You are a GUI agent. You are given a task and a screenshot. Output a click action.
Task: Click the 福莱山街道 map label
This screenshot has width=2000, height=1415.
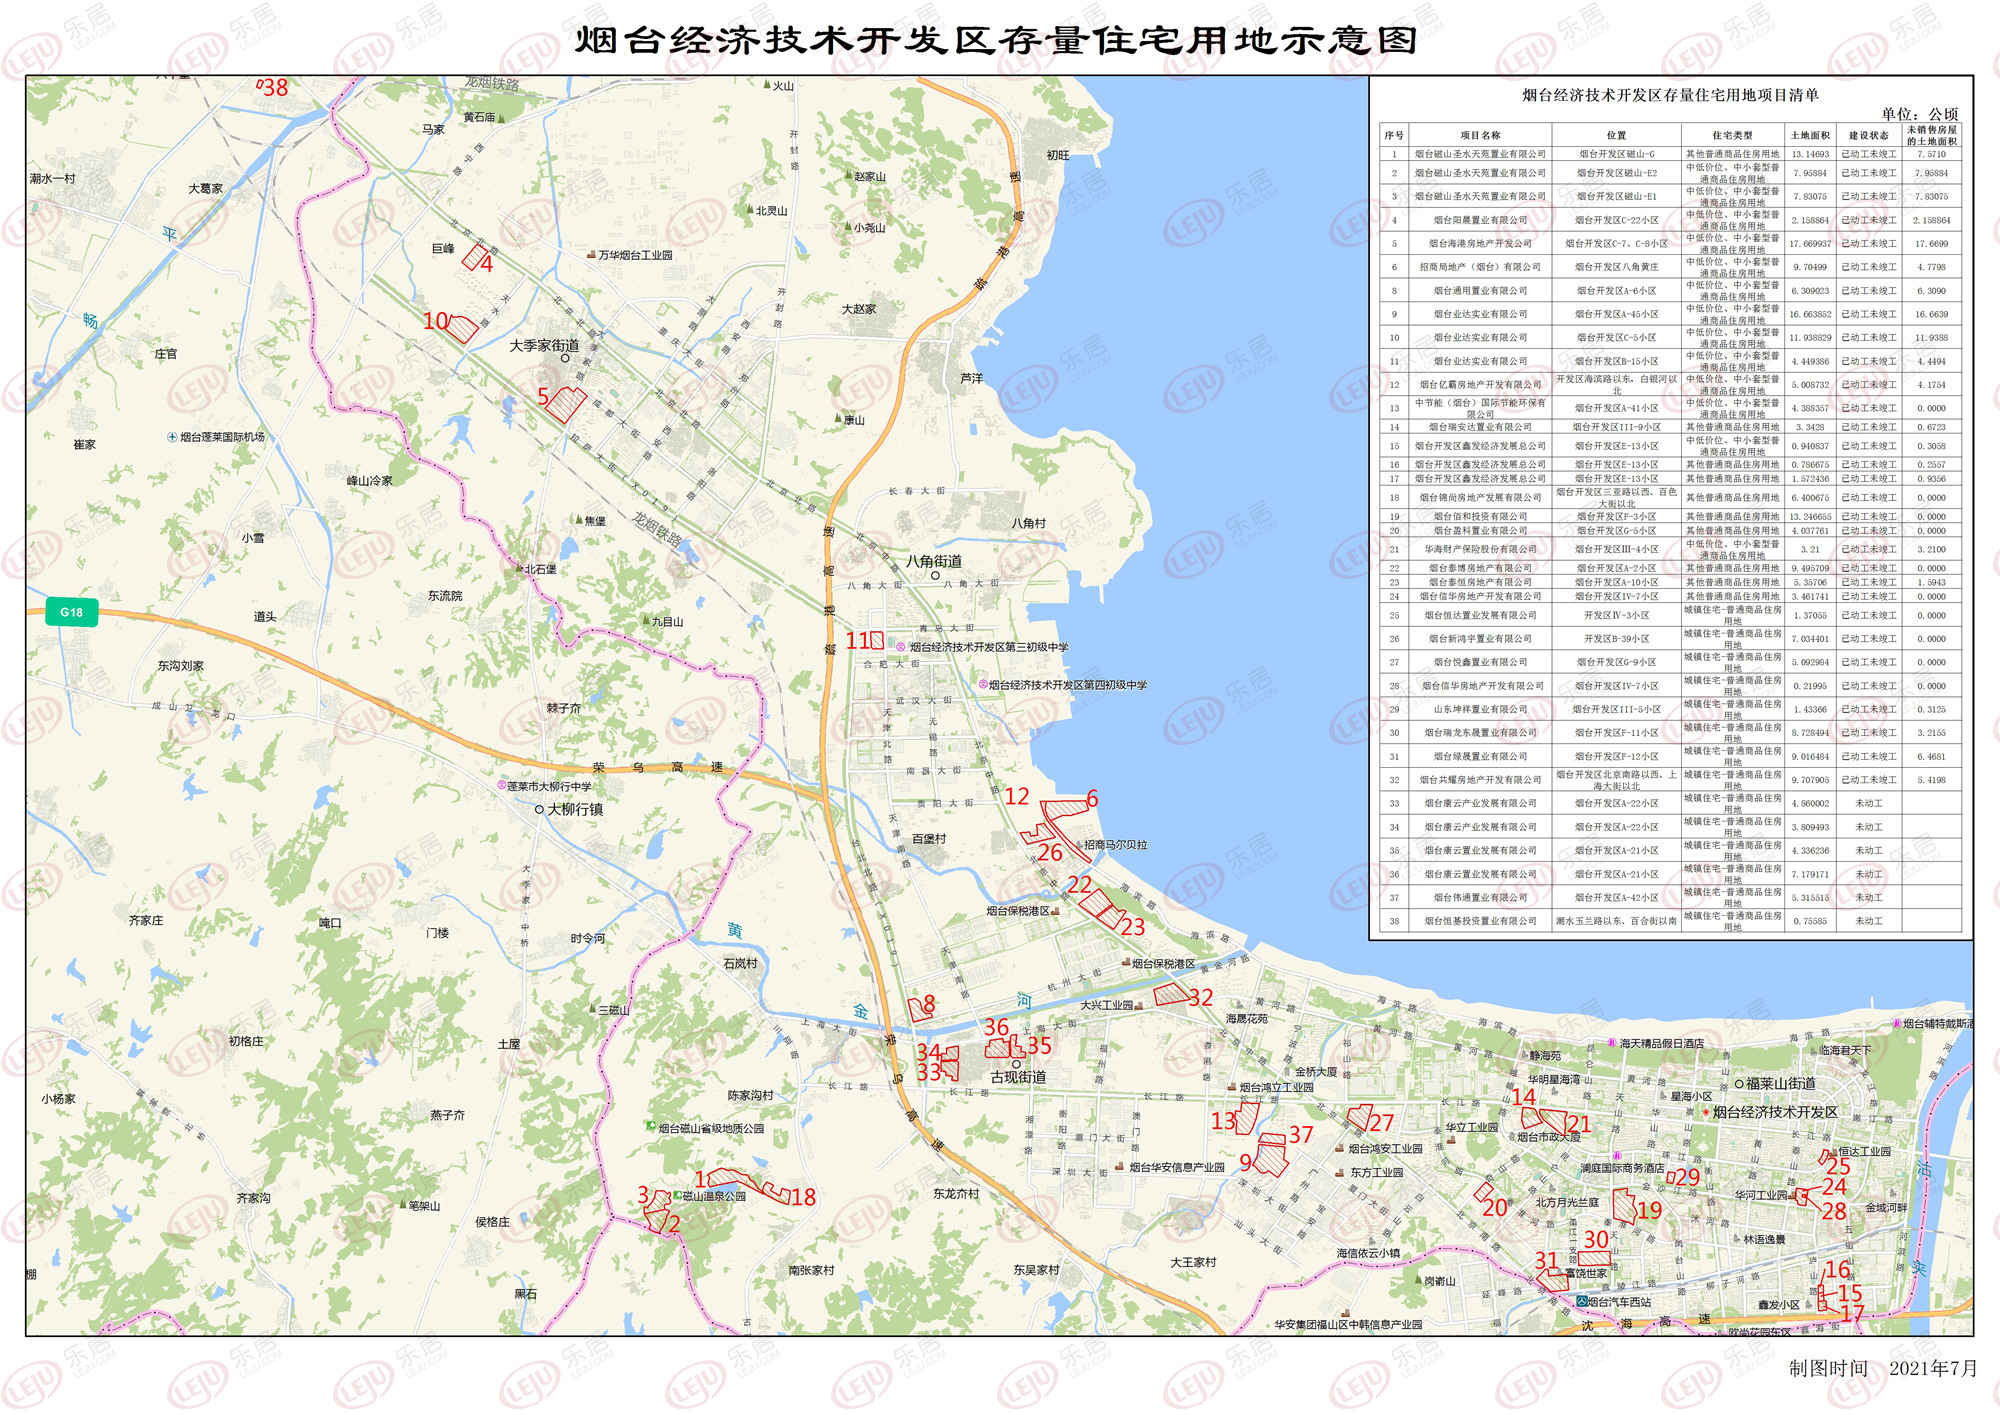point(1780,1083)
